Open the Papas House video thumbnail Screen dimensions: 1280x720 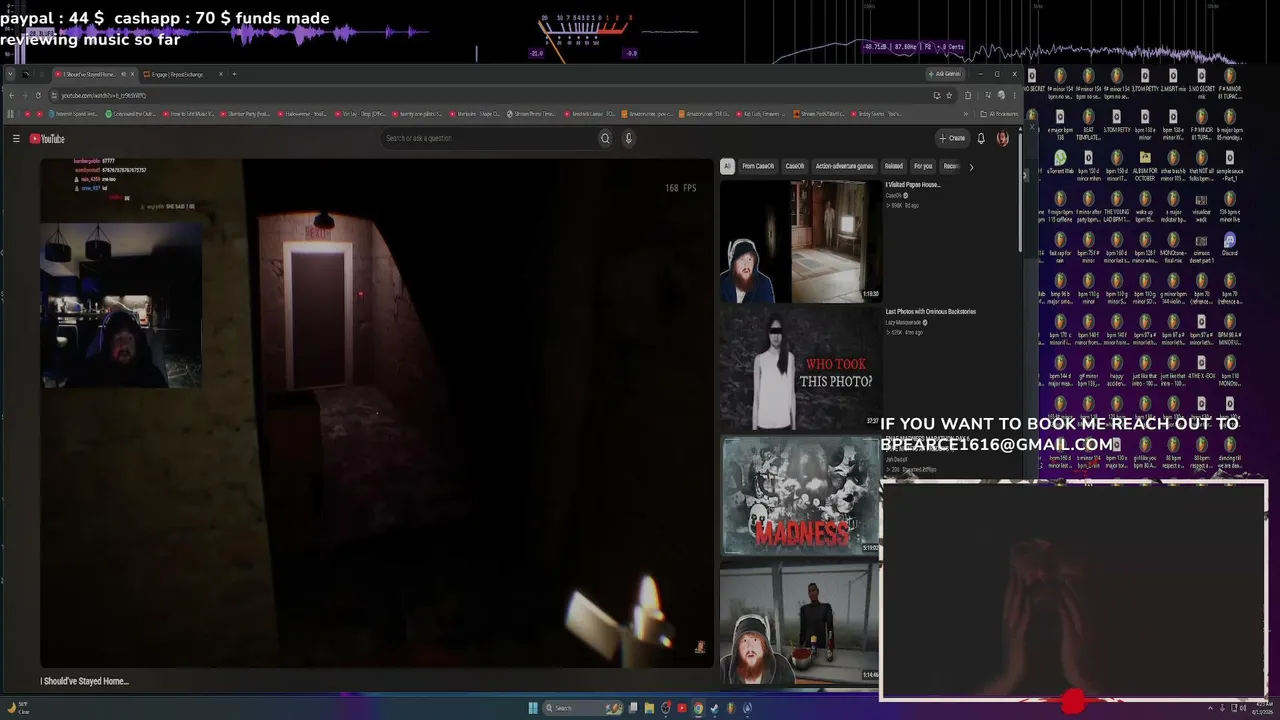pos(800,241)
